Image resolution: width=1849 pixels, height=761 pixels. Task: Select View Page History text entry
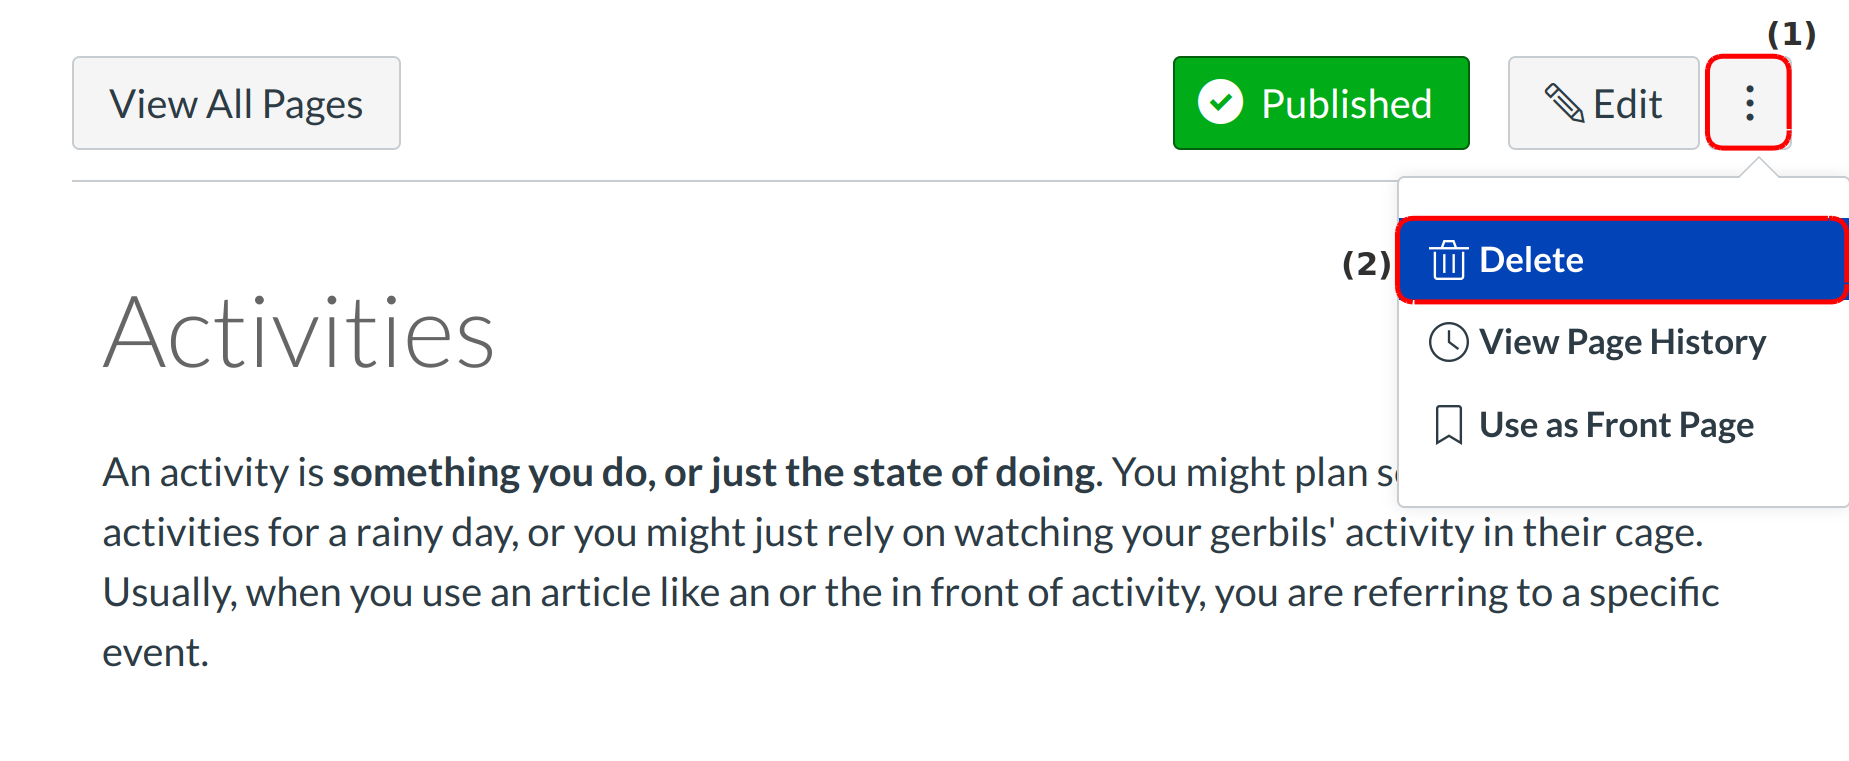click(1622, 342)
